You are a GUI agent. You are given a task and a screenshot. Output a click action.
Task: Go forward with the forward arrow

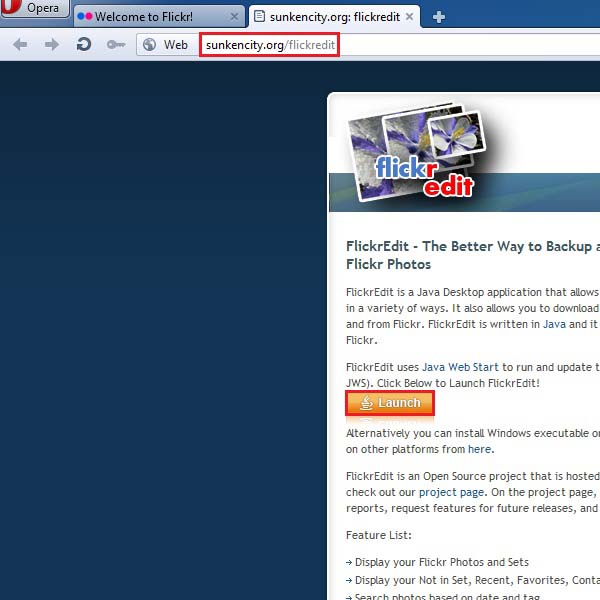coord(52,45)
